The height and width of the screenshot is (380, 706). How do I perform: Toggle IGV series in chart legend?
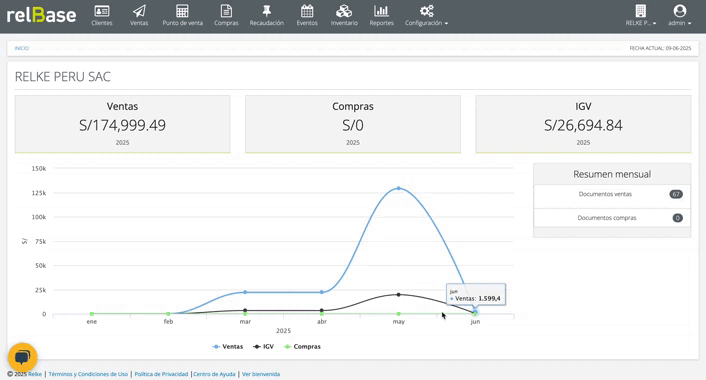pos(263,347)
